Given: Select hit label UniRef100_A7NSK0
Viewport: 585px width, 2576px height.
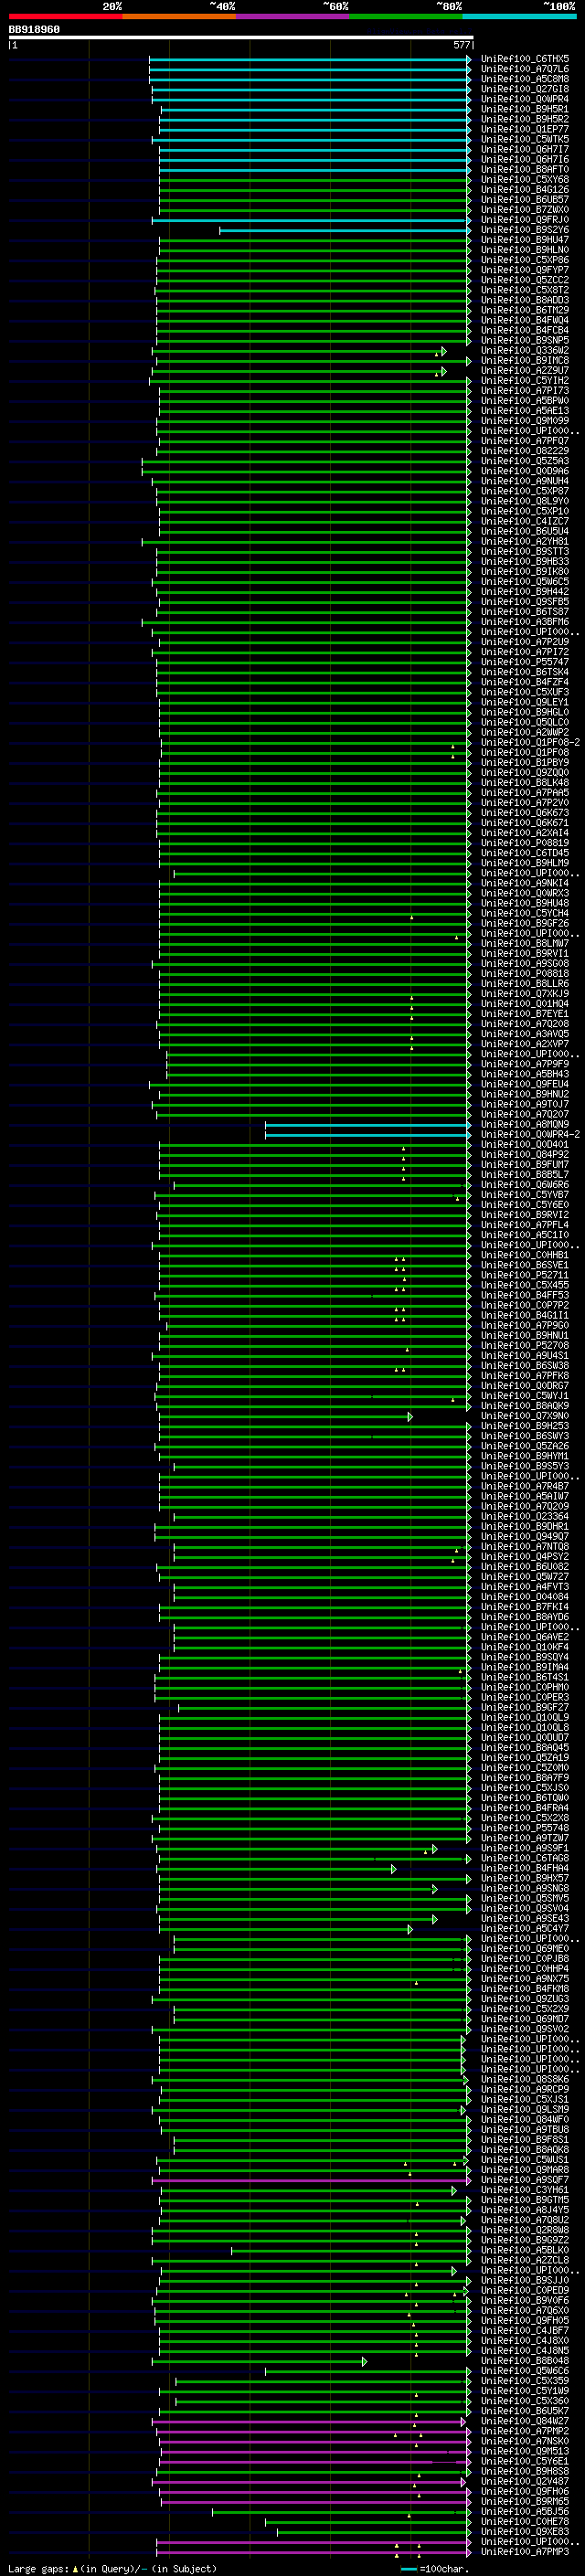Looking at the screenshot, I should pyautogui.click(x=525, y=2442).
